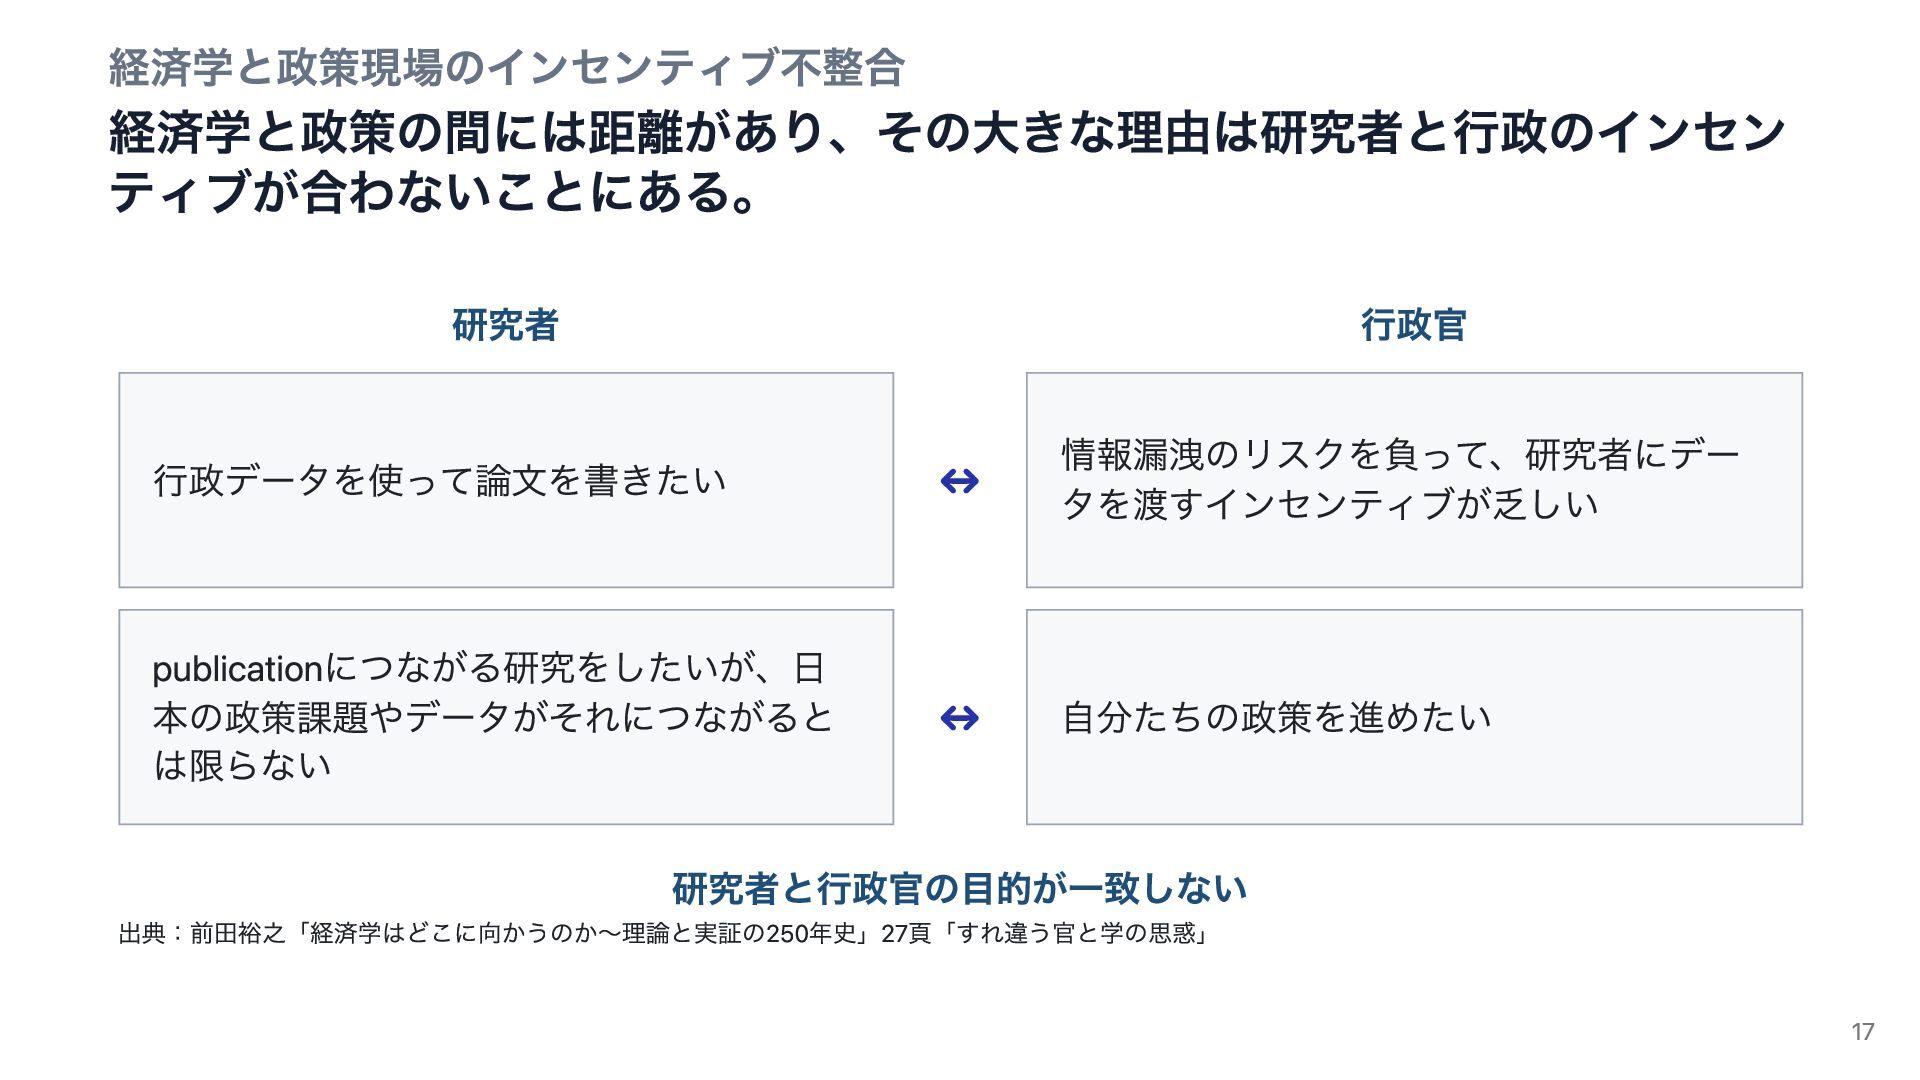This screenshot has width=1920, height=1080.
Task: Click the author name 前田裕之 in the citation
Action: (x=238, y=934)
